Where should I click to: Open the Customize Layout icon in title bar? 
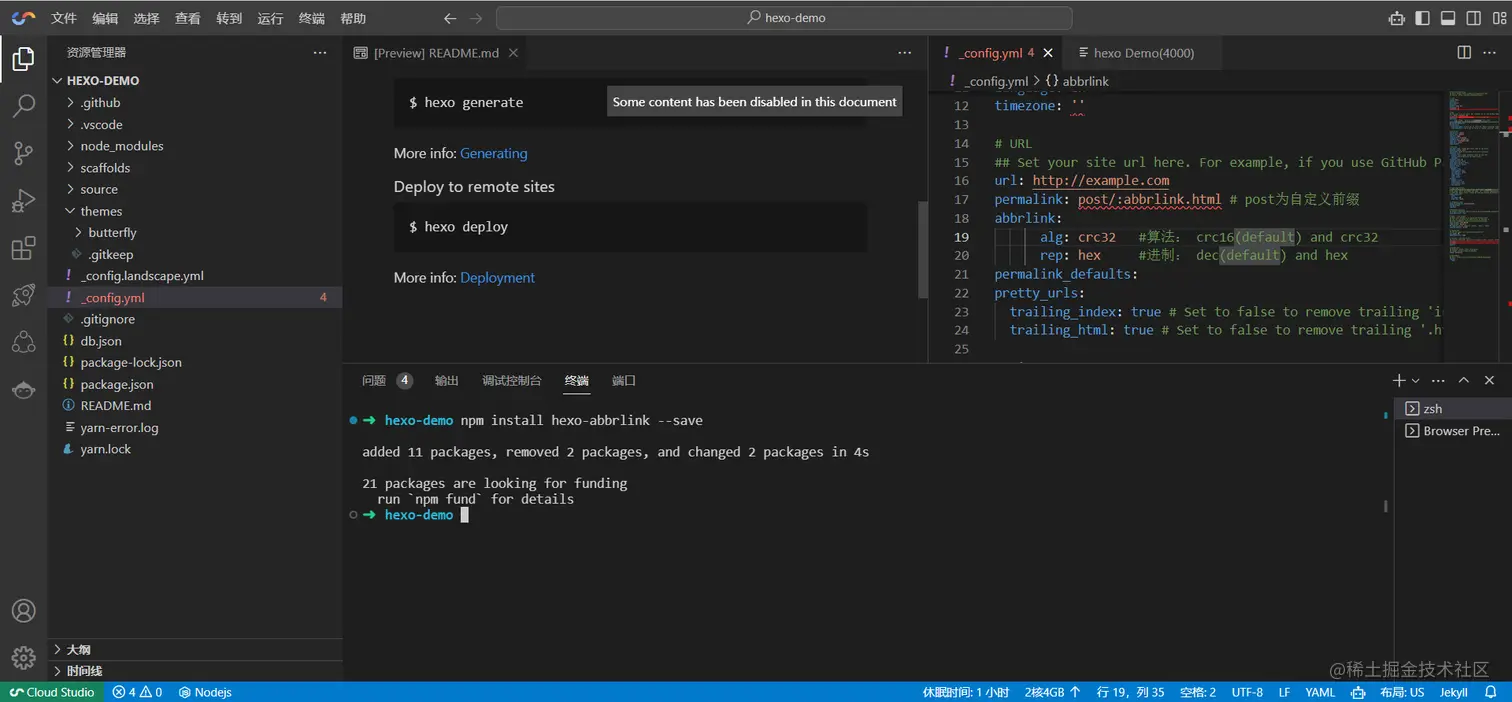pyautogui.click(x=1499, y=18)
